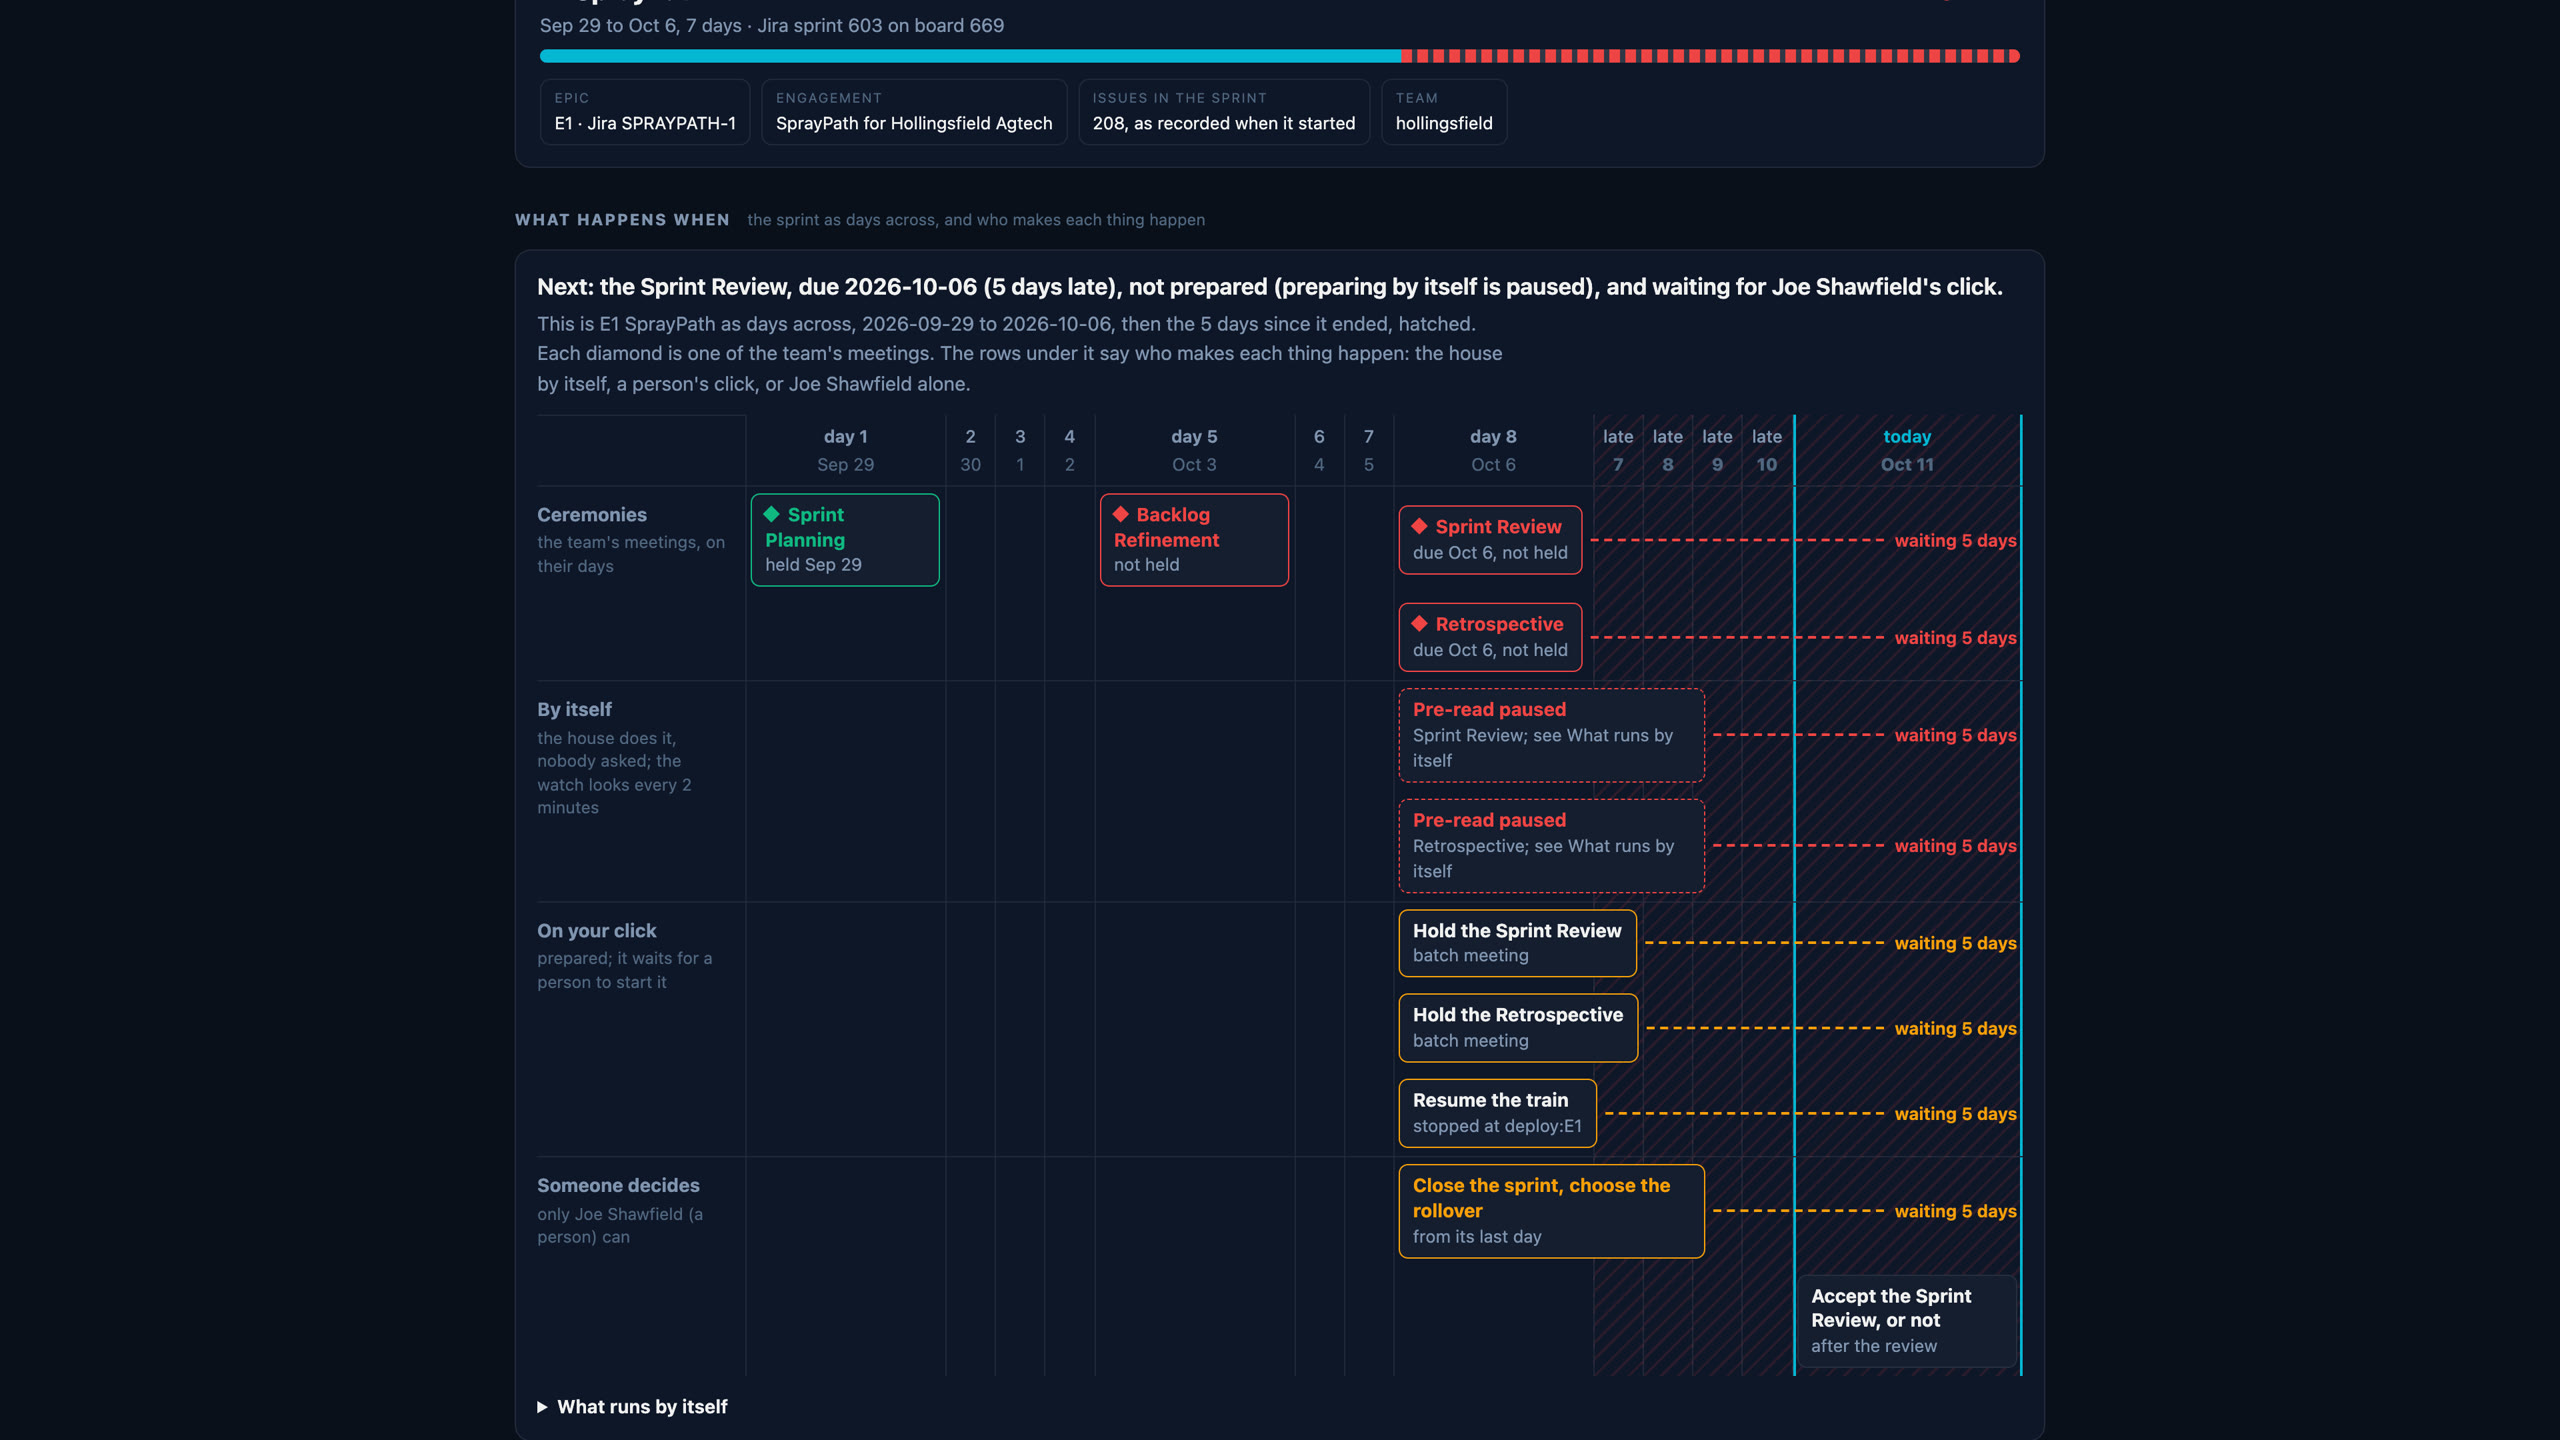Click the Sep 29 to Oct 6 sprint subtitle

[772, 25]
